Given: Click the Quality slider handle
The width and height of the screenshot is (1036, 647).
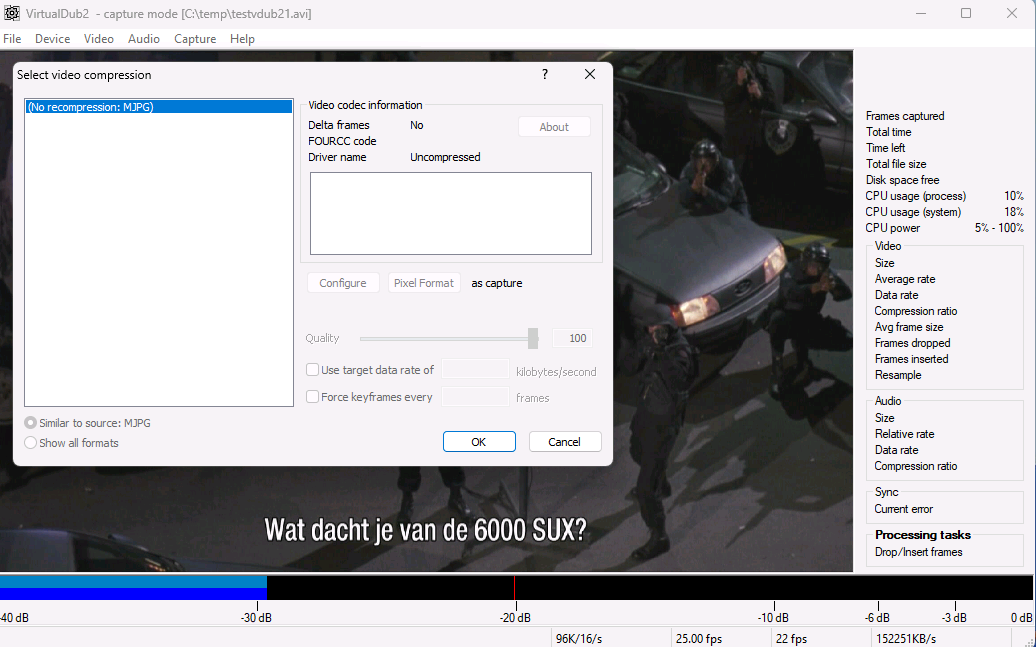Looking at the screenshot, I should [533, 338].
